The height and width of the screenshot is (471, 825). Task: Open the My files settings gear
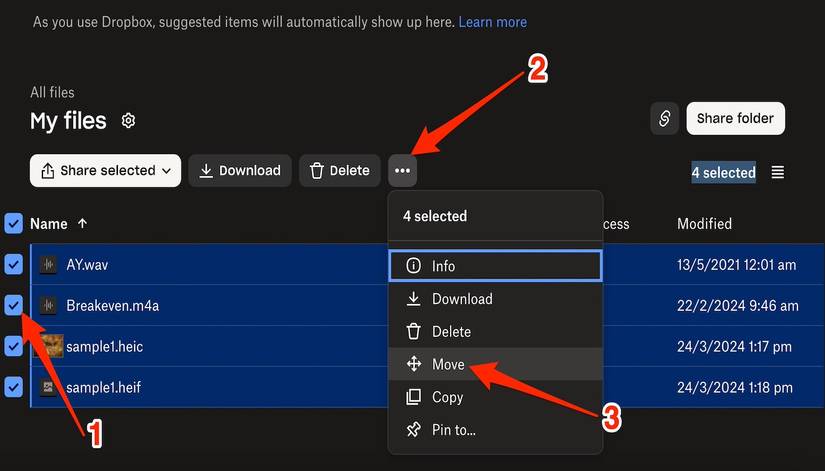[x=128, y=121]
